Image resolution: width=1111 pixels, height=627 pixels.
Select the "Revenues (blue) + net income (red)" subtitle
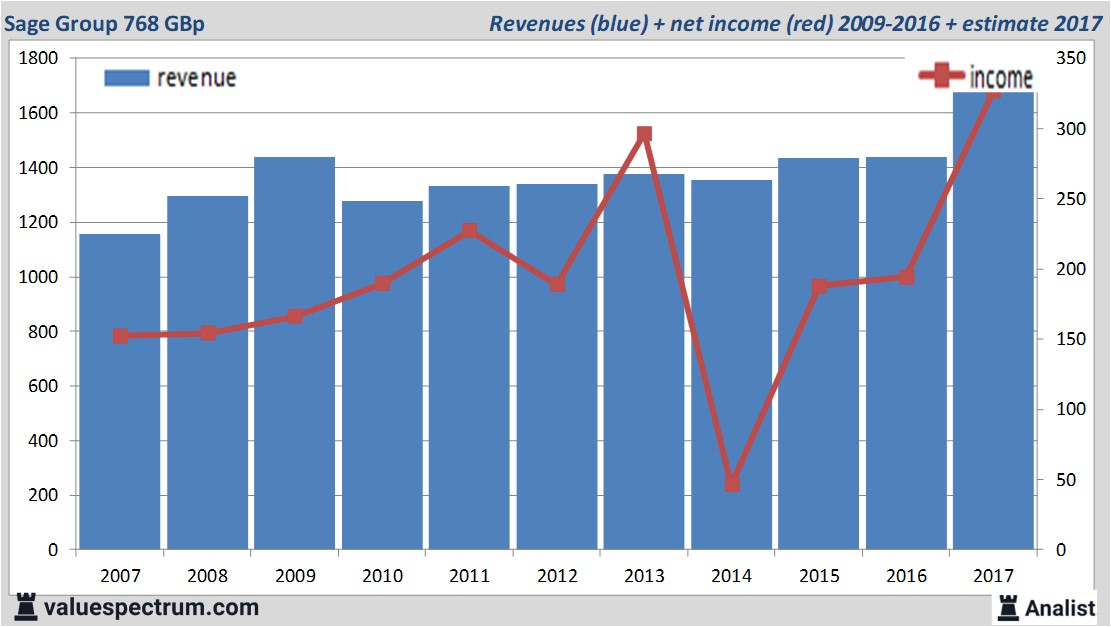pyautogui.click(x=660, y=23)
